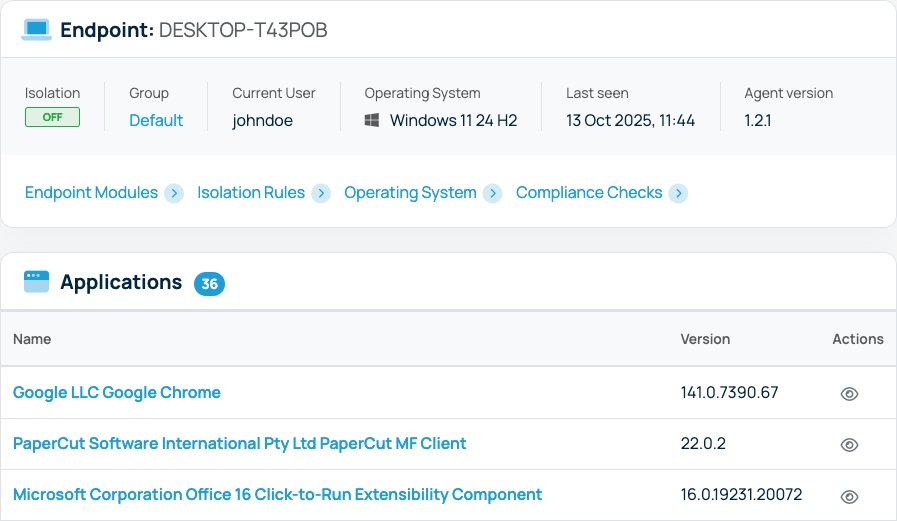
Task: Expand Endpoint Modules chevron arrow
Action: [174, 193]
